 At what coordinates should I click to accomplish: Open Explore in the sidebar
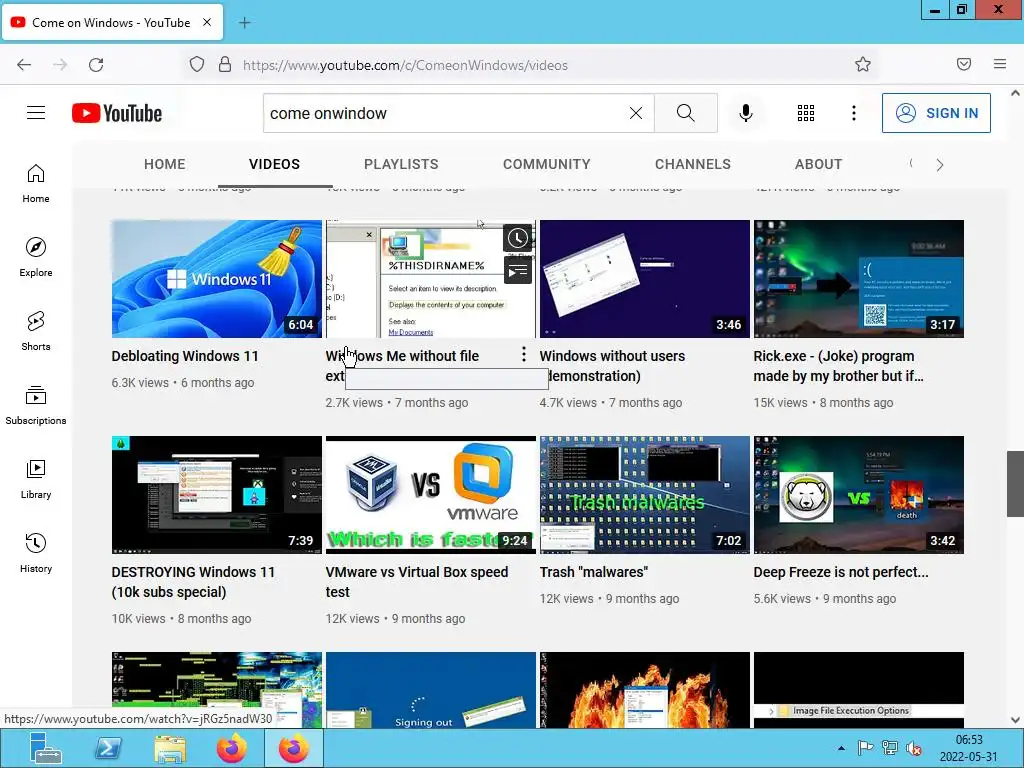coord(36,257)
